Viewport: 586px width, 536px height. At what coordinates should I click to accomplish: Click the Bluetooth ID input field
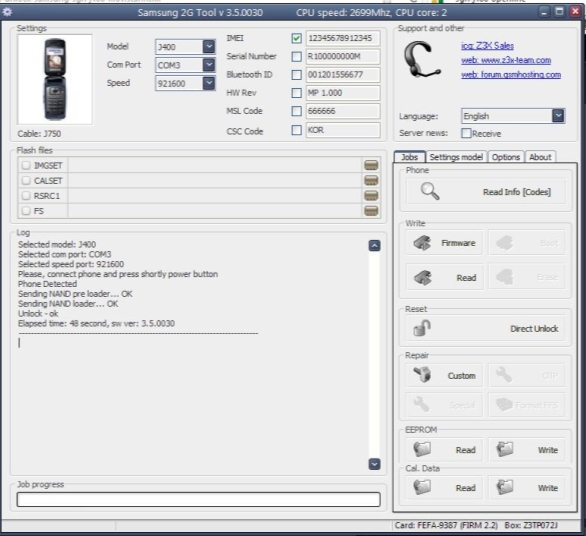pos(343,75)
